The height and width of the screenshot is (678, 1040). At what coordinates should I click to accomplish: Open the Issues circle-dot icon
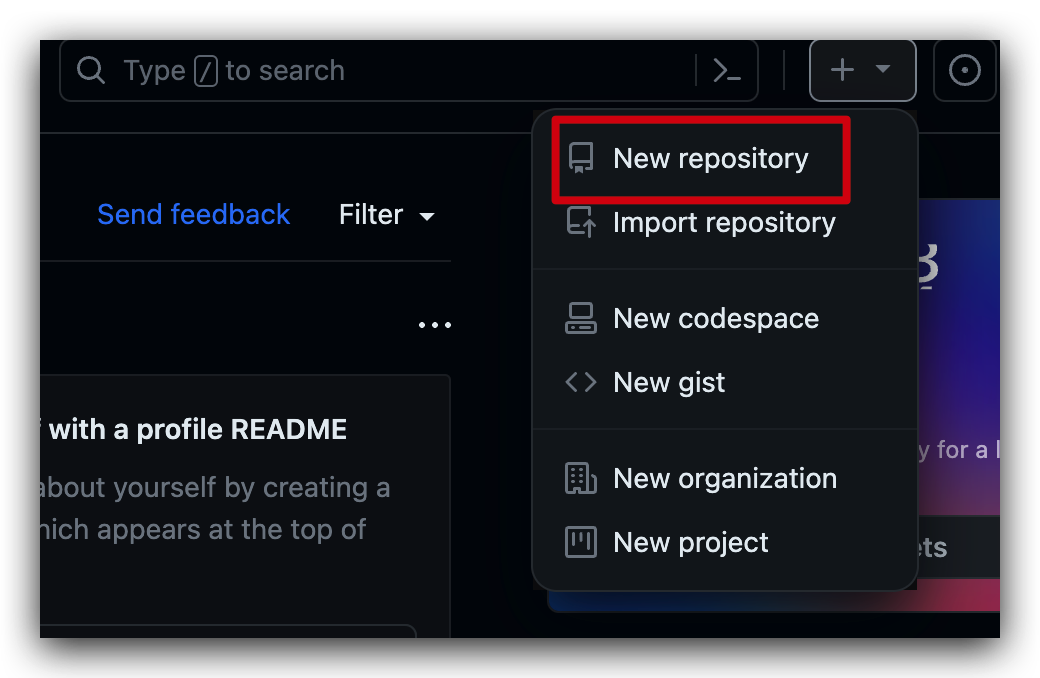(964, 70)
